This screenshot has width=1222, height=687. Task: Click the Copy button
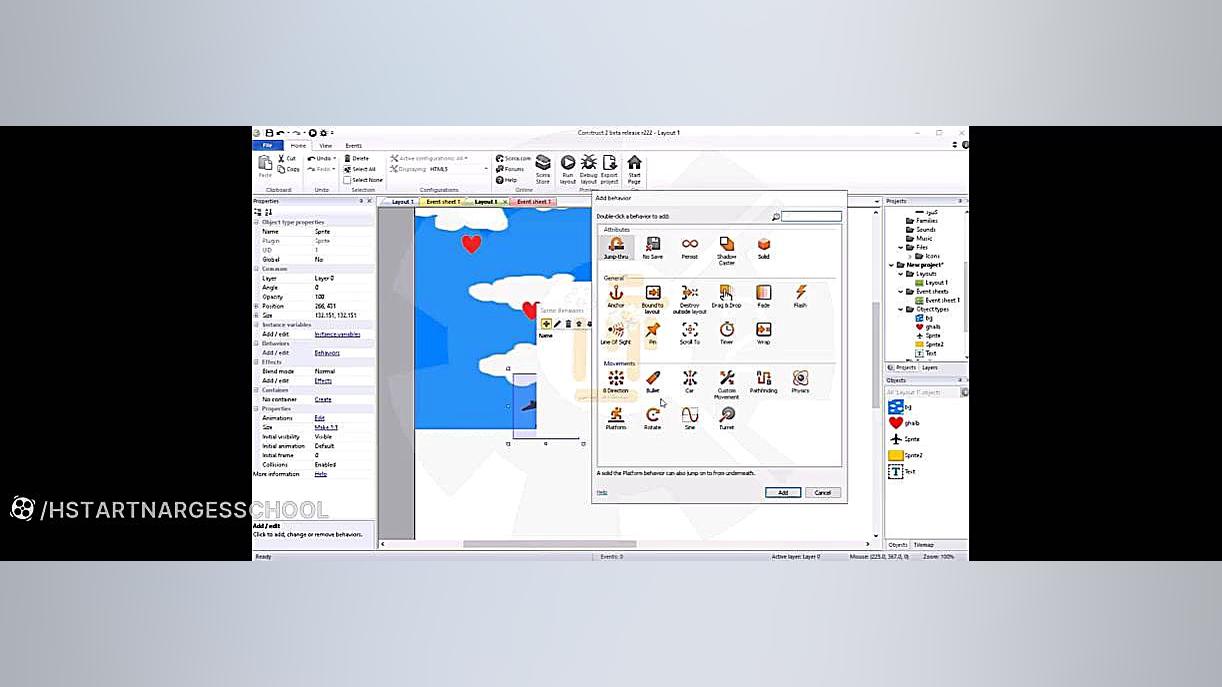[287, 169]
